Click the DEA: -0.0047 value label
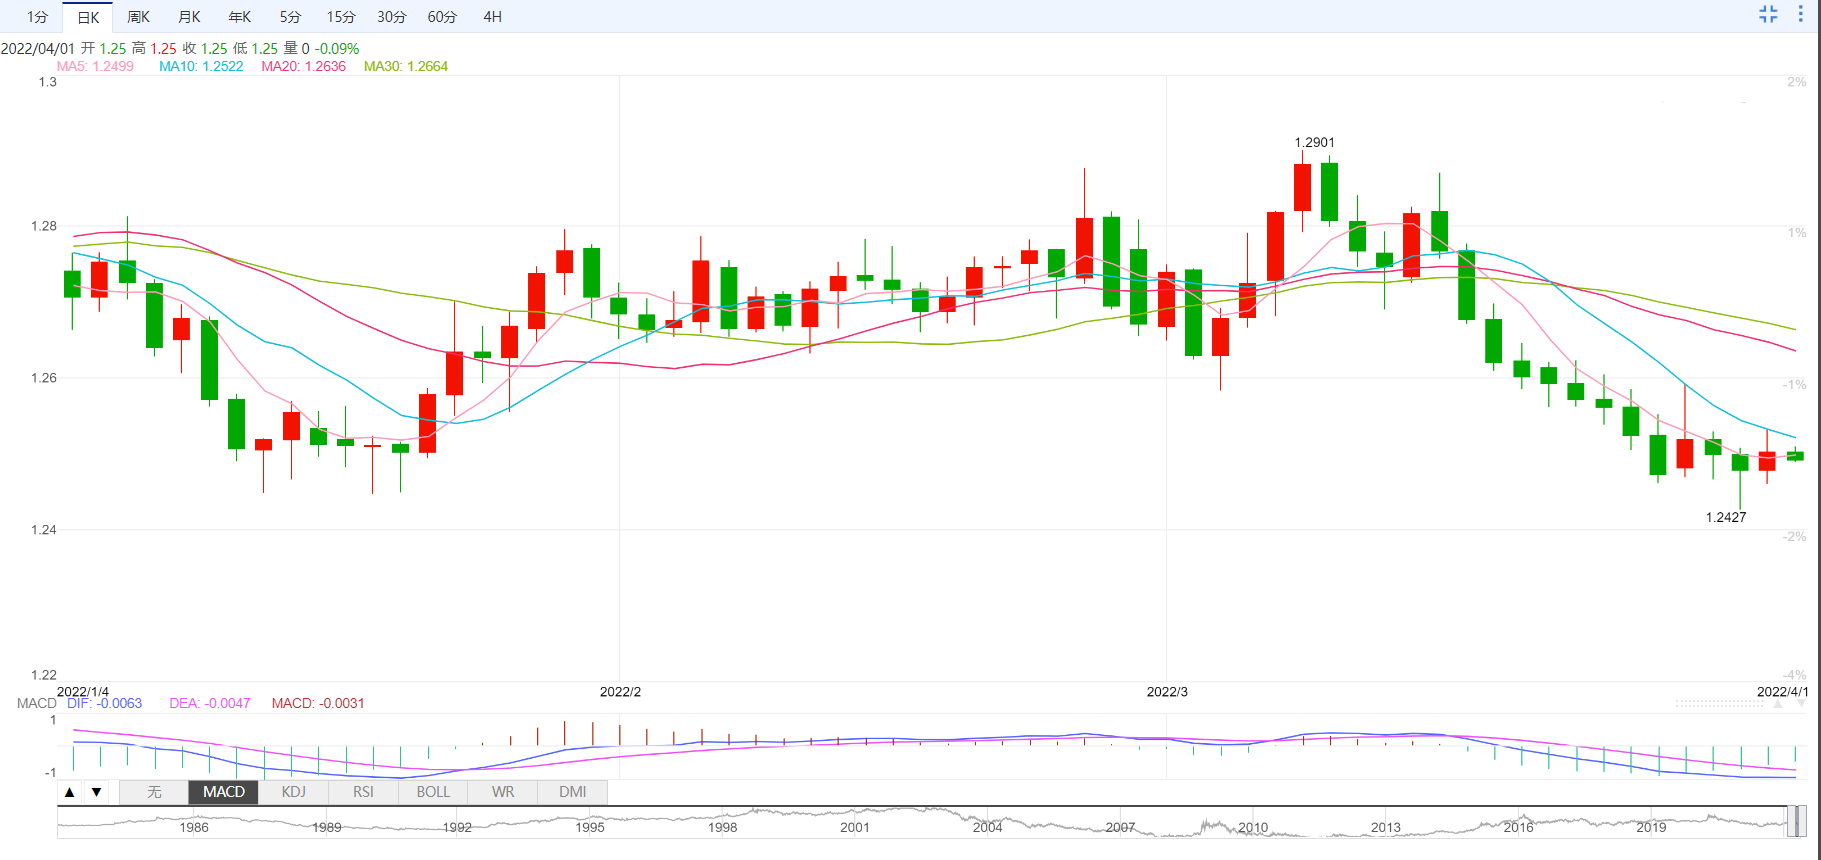This screenshot has height=860, width=1821. 210,703
